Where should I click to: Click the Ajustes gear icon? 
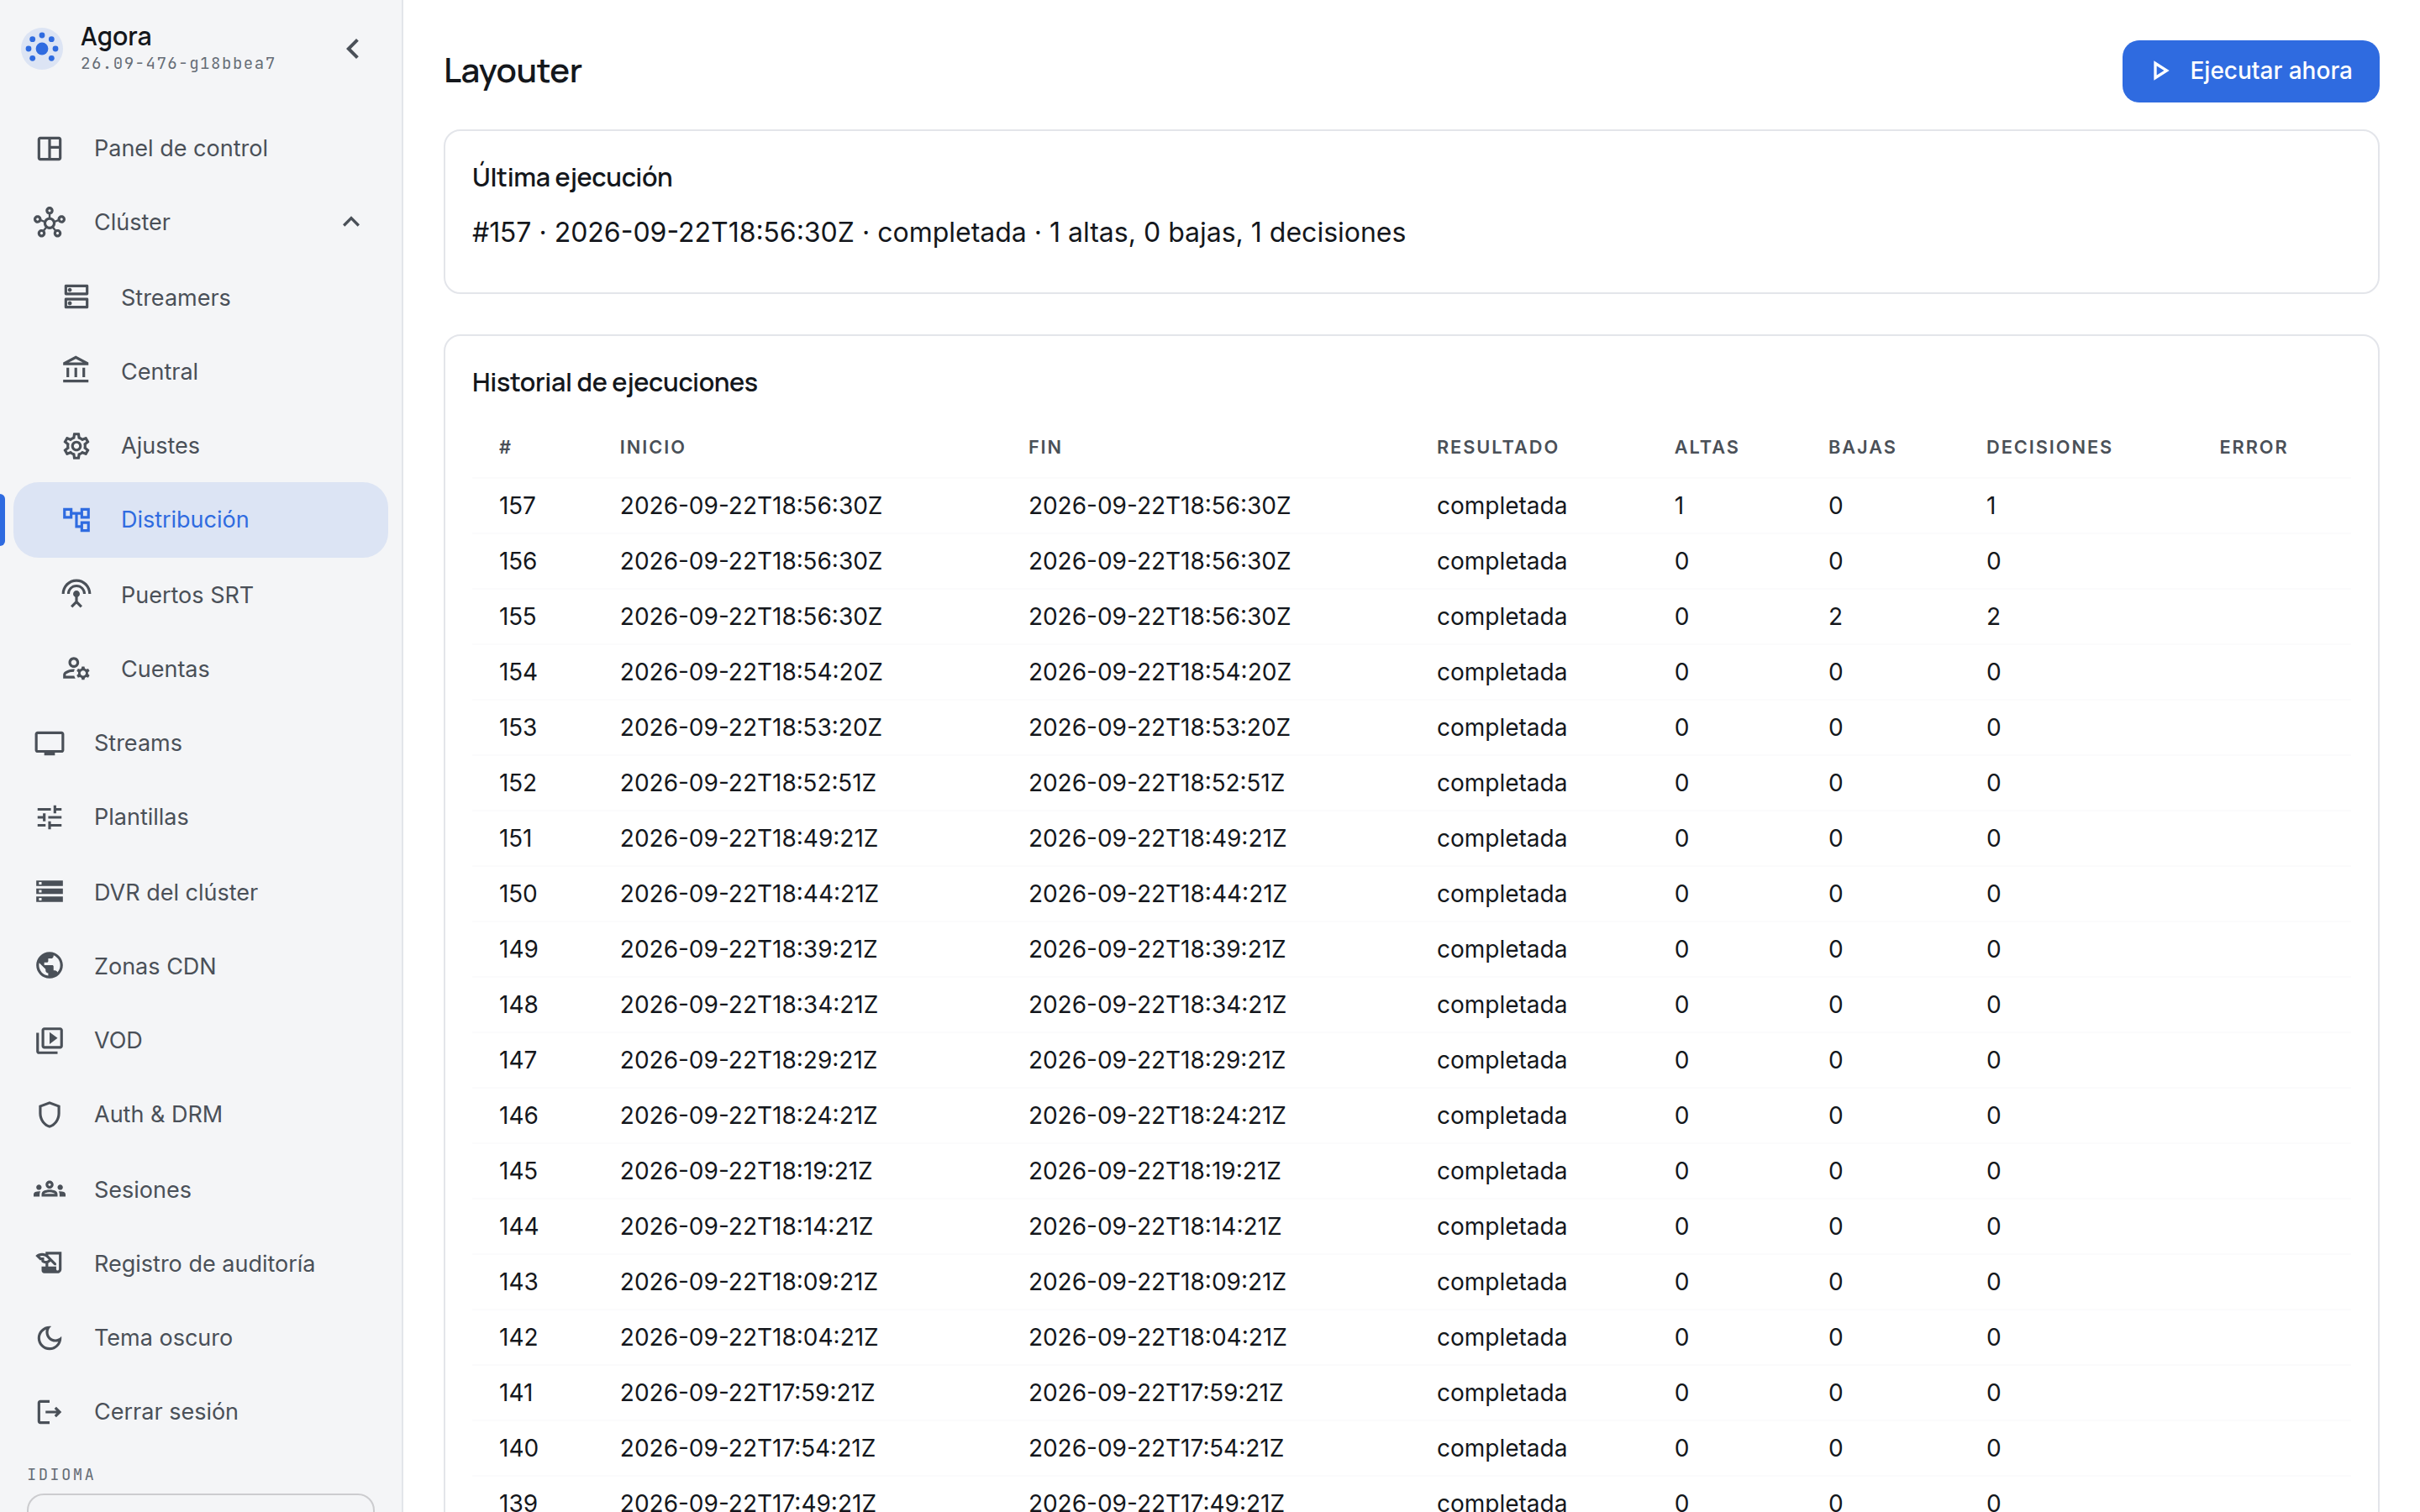tap(77, 445)
